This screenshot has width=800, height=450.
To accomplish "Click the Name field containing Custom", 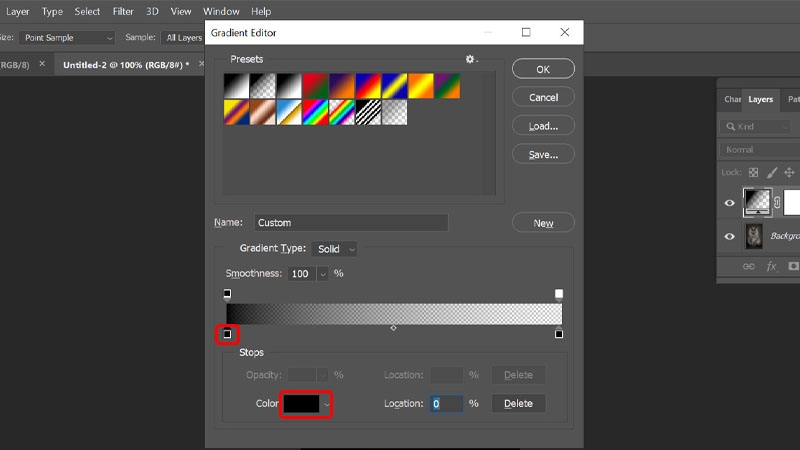I will point(351,223).
